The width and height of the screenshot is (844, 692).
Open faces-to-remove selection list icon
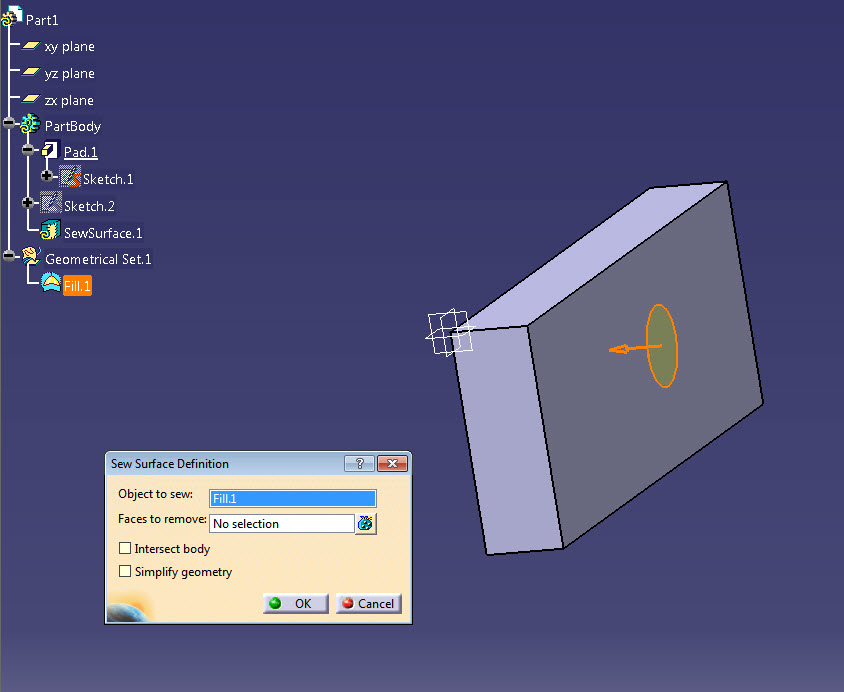366,524
